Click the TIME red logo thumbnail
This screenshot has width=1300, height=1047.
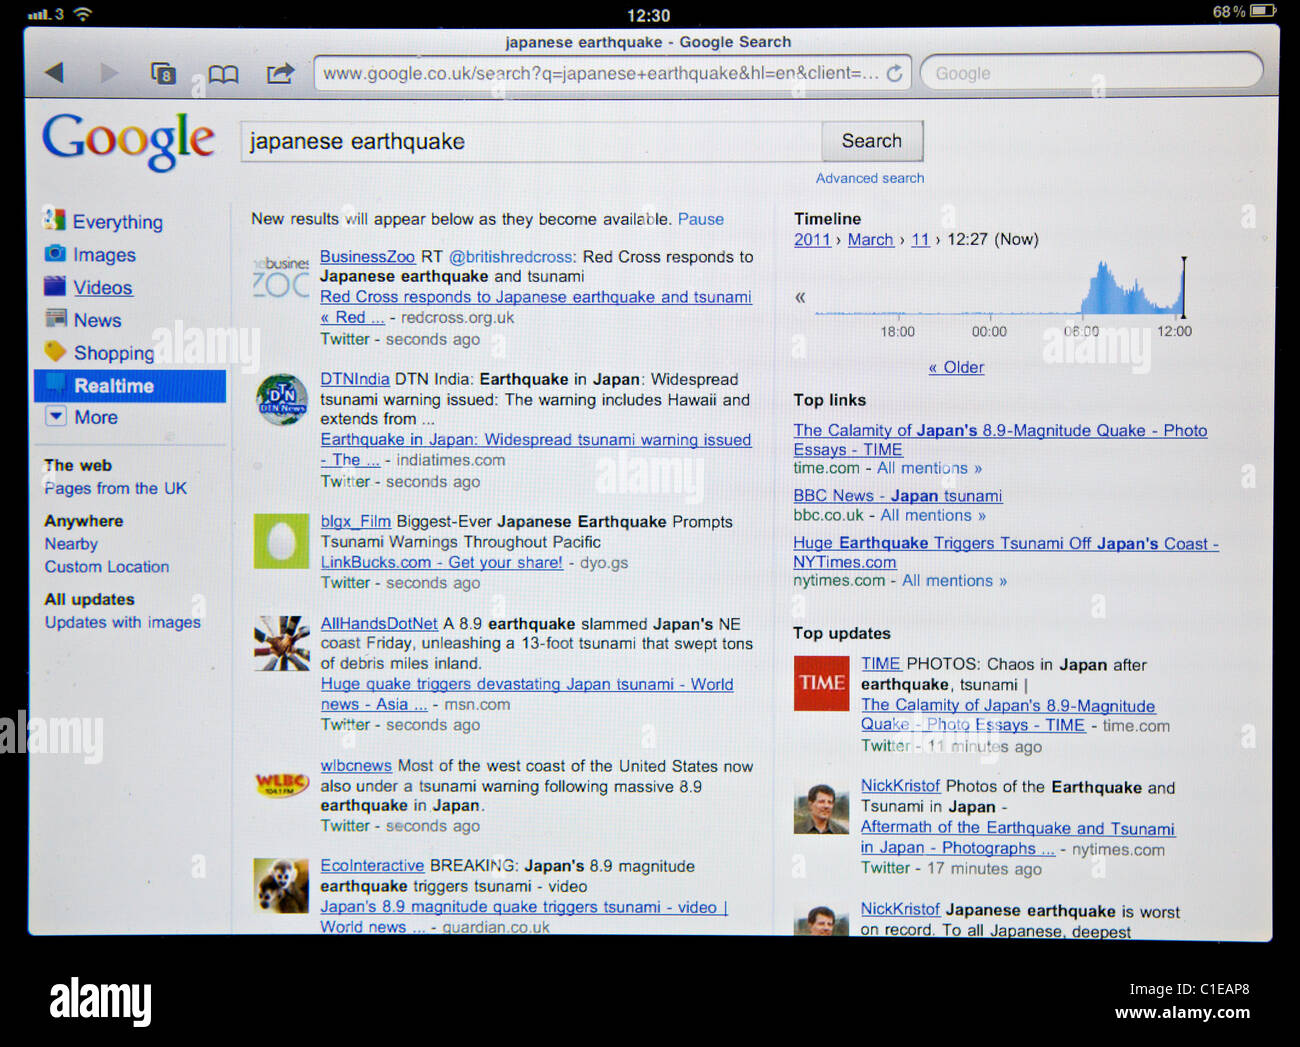point(821,683)
